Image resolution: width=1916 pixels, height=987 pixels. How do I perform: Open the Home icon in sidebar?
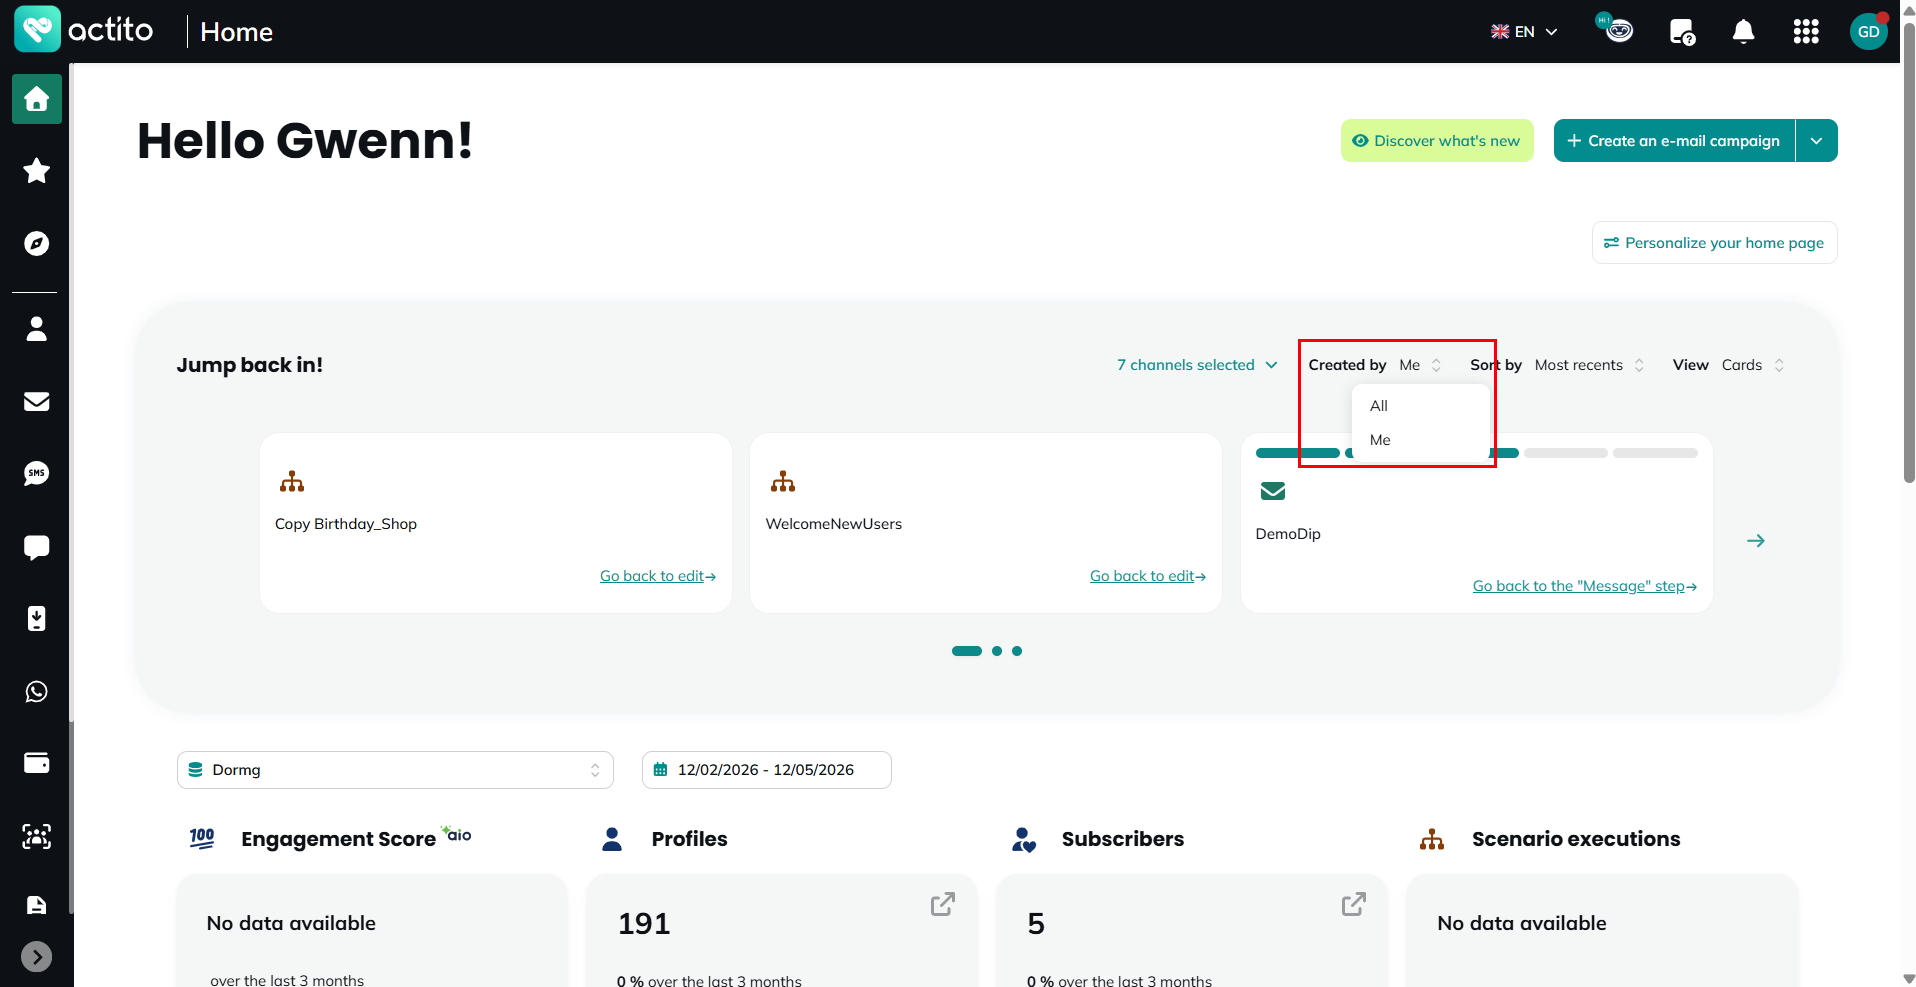(x=37, y=99)
